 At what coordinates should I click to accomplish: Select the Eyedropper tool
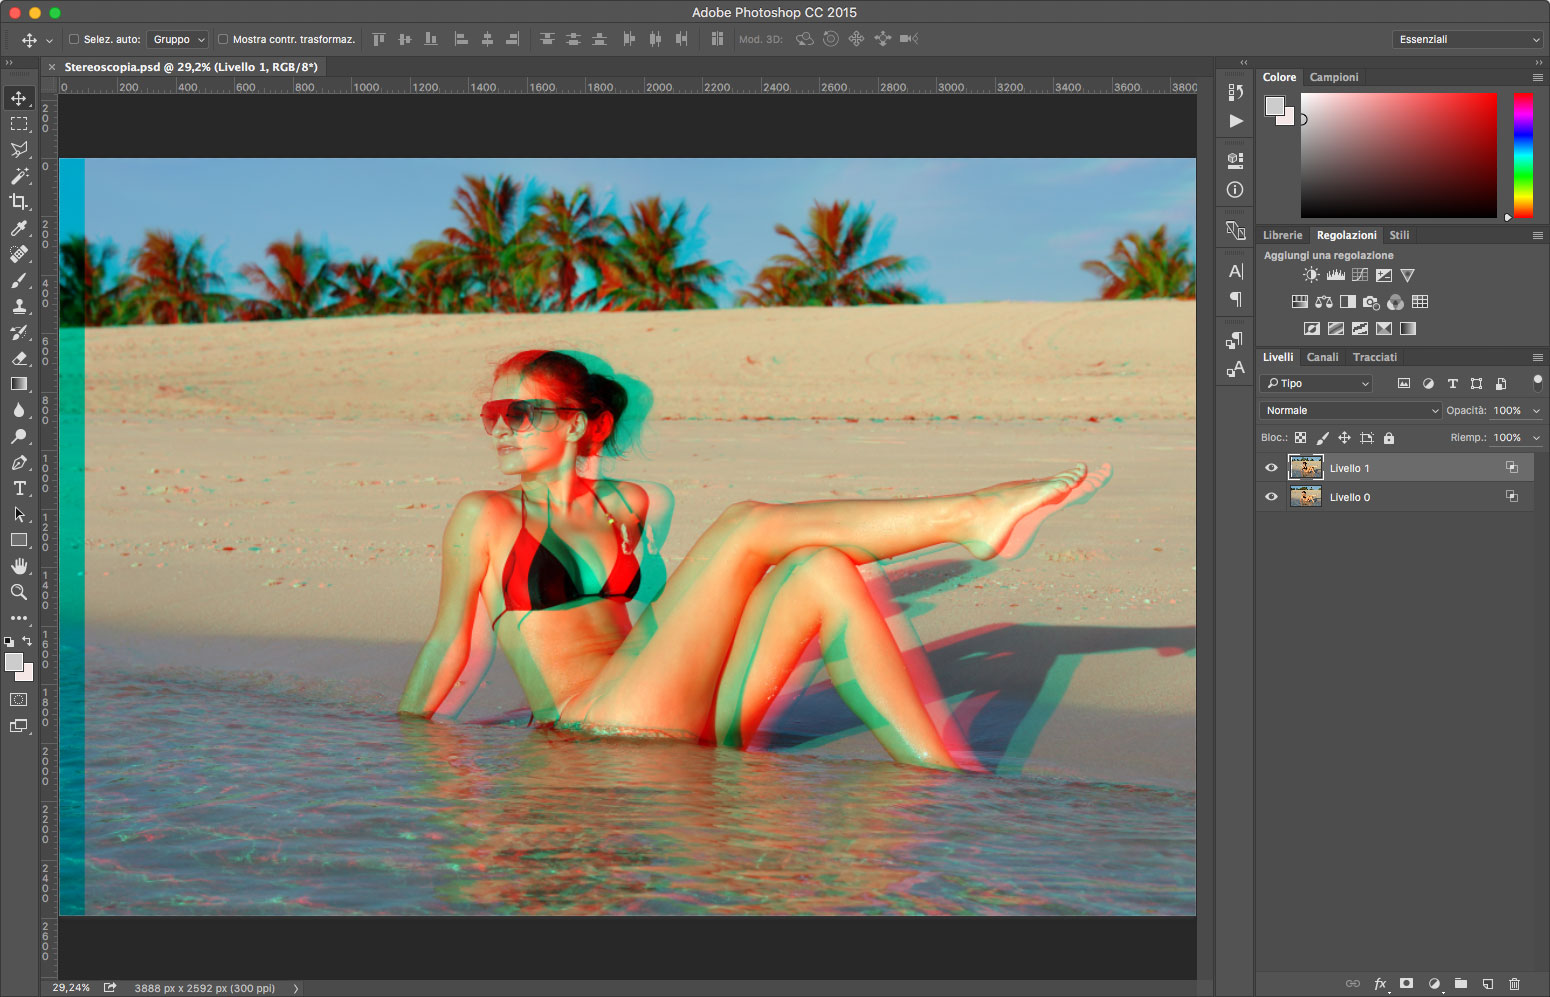19,228
